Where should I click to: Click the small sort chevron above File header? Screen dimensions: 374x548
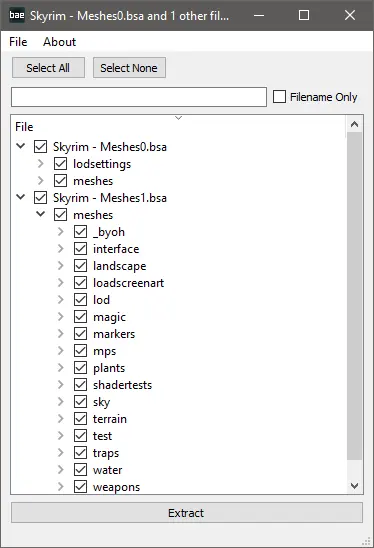click(179, 118)
